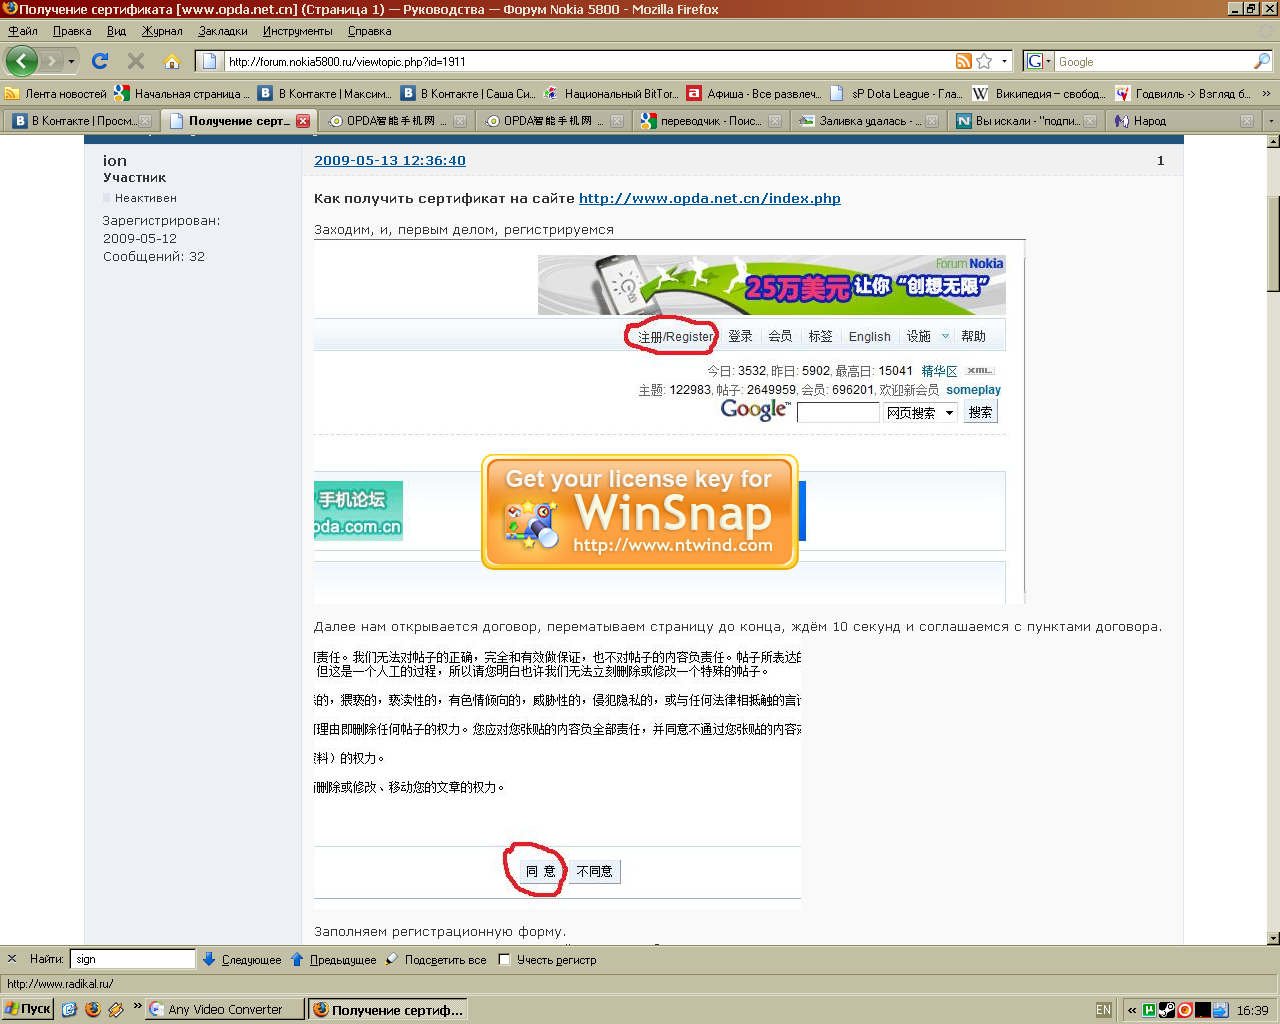
Task: Reload the current page
Action: pyautogui.click(x=100, y=61)
